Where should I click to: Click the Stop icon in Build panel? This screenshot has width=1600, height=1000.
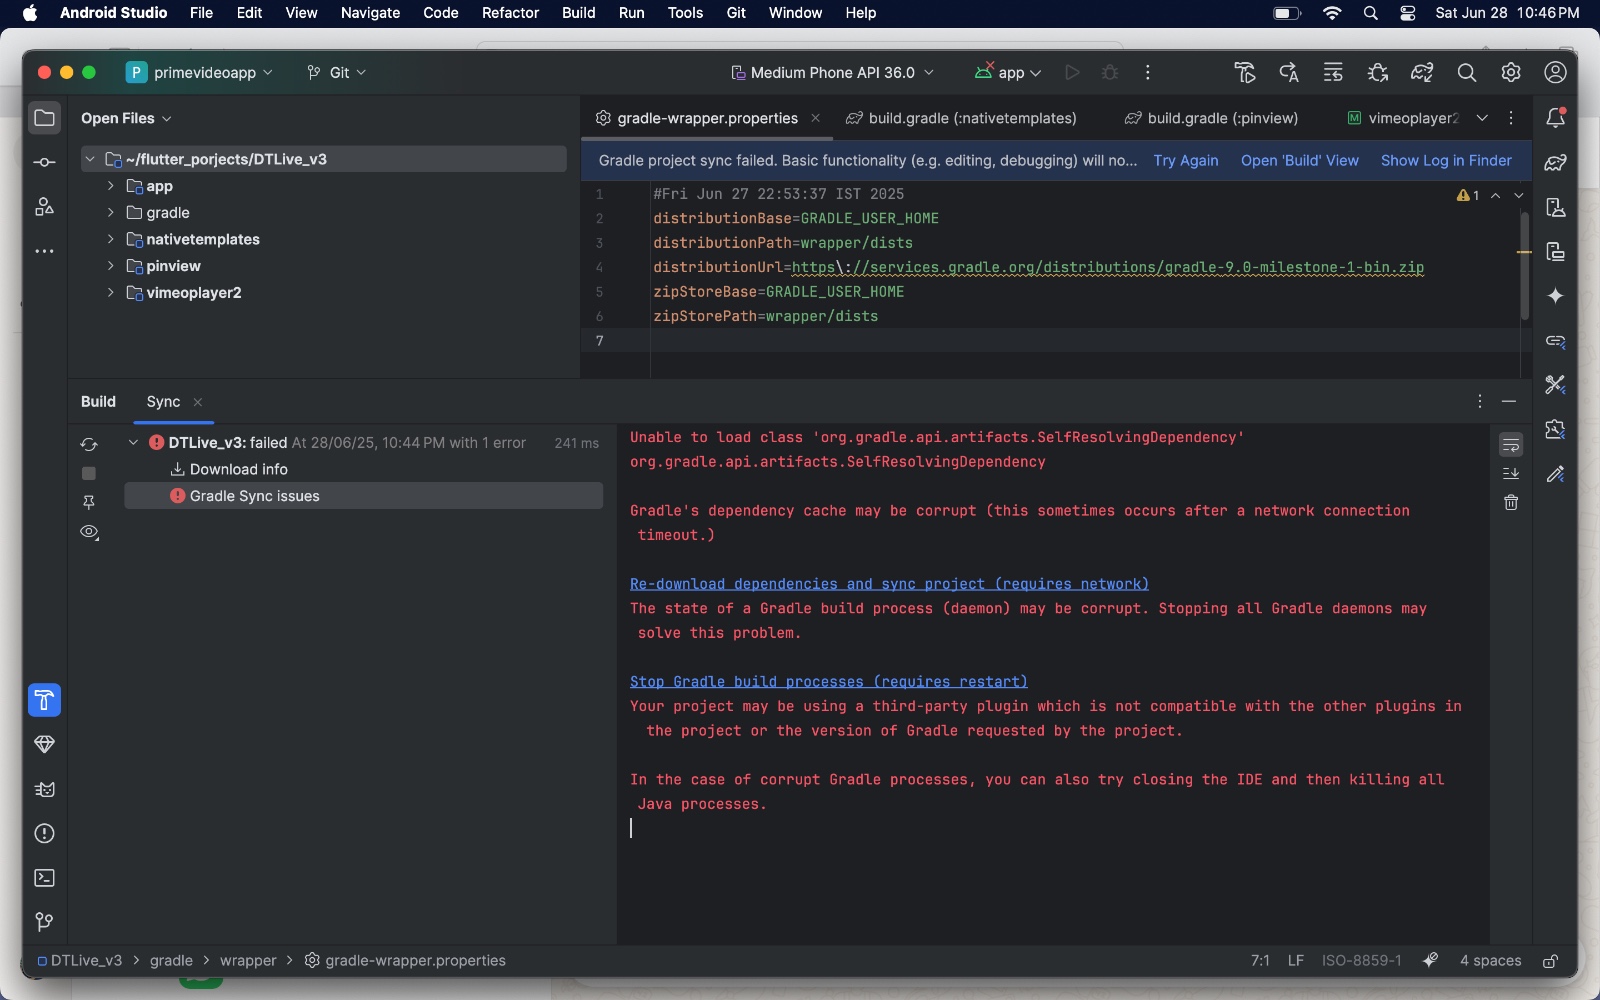coord(89,473)
